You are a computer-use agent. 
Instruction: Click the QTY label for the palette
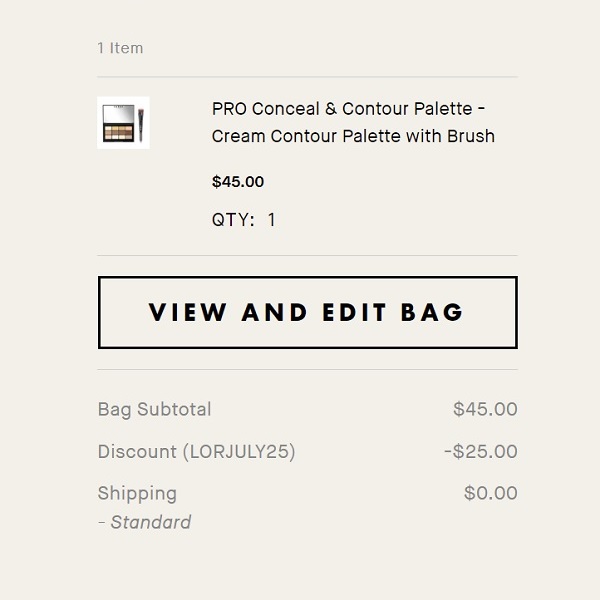click(x=233, y=220)
